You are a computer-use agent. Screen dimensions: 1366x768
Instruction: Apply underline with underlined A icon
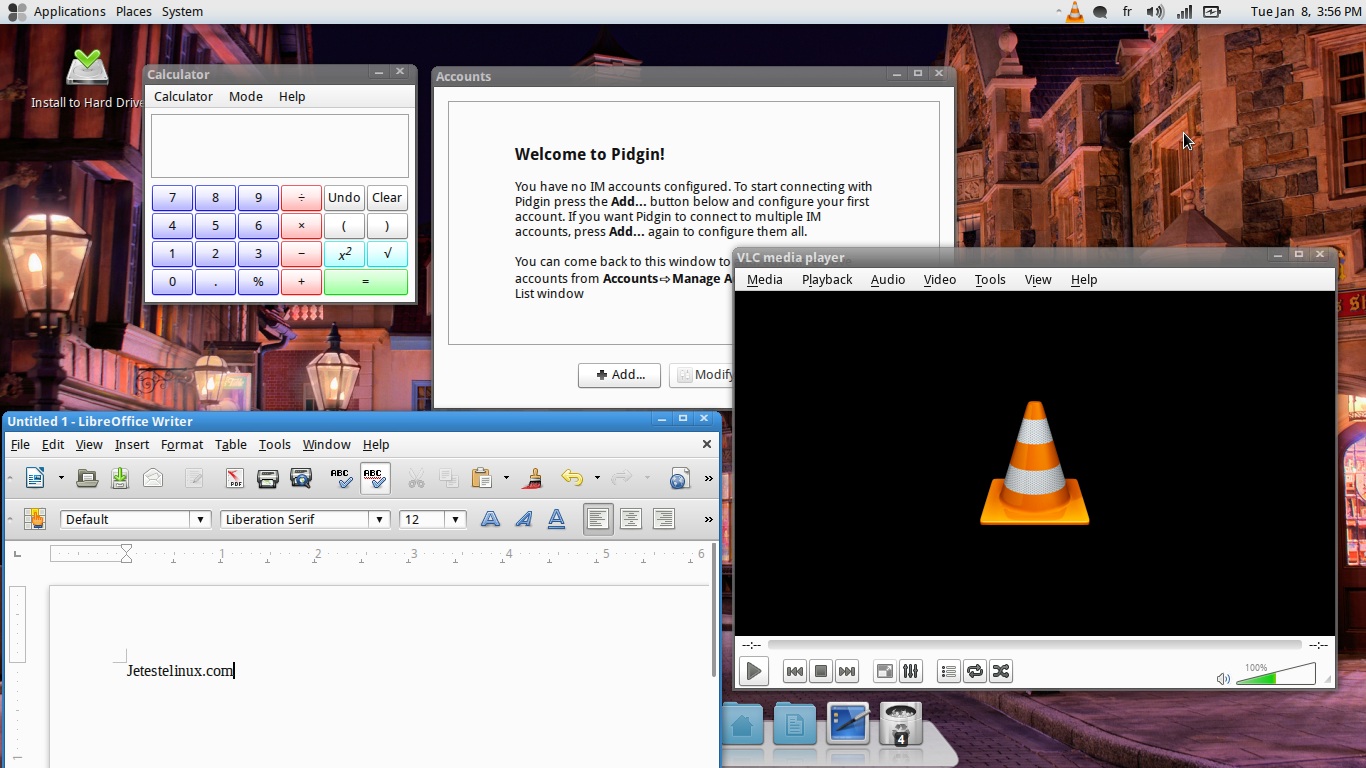pyautogui.click(x=556, y=519)
